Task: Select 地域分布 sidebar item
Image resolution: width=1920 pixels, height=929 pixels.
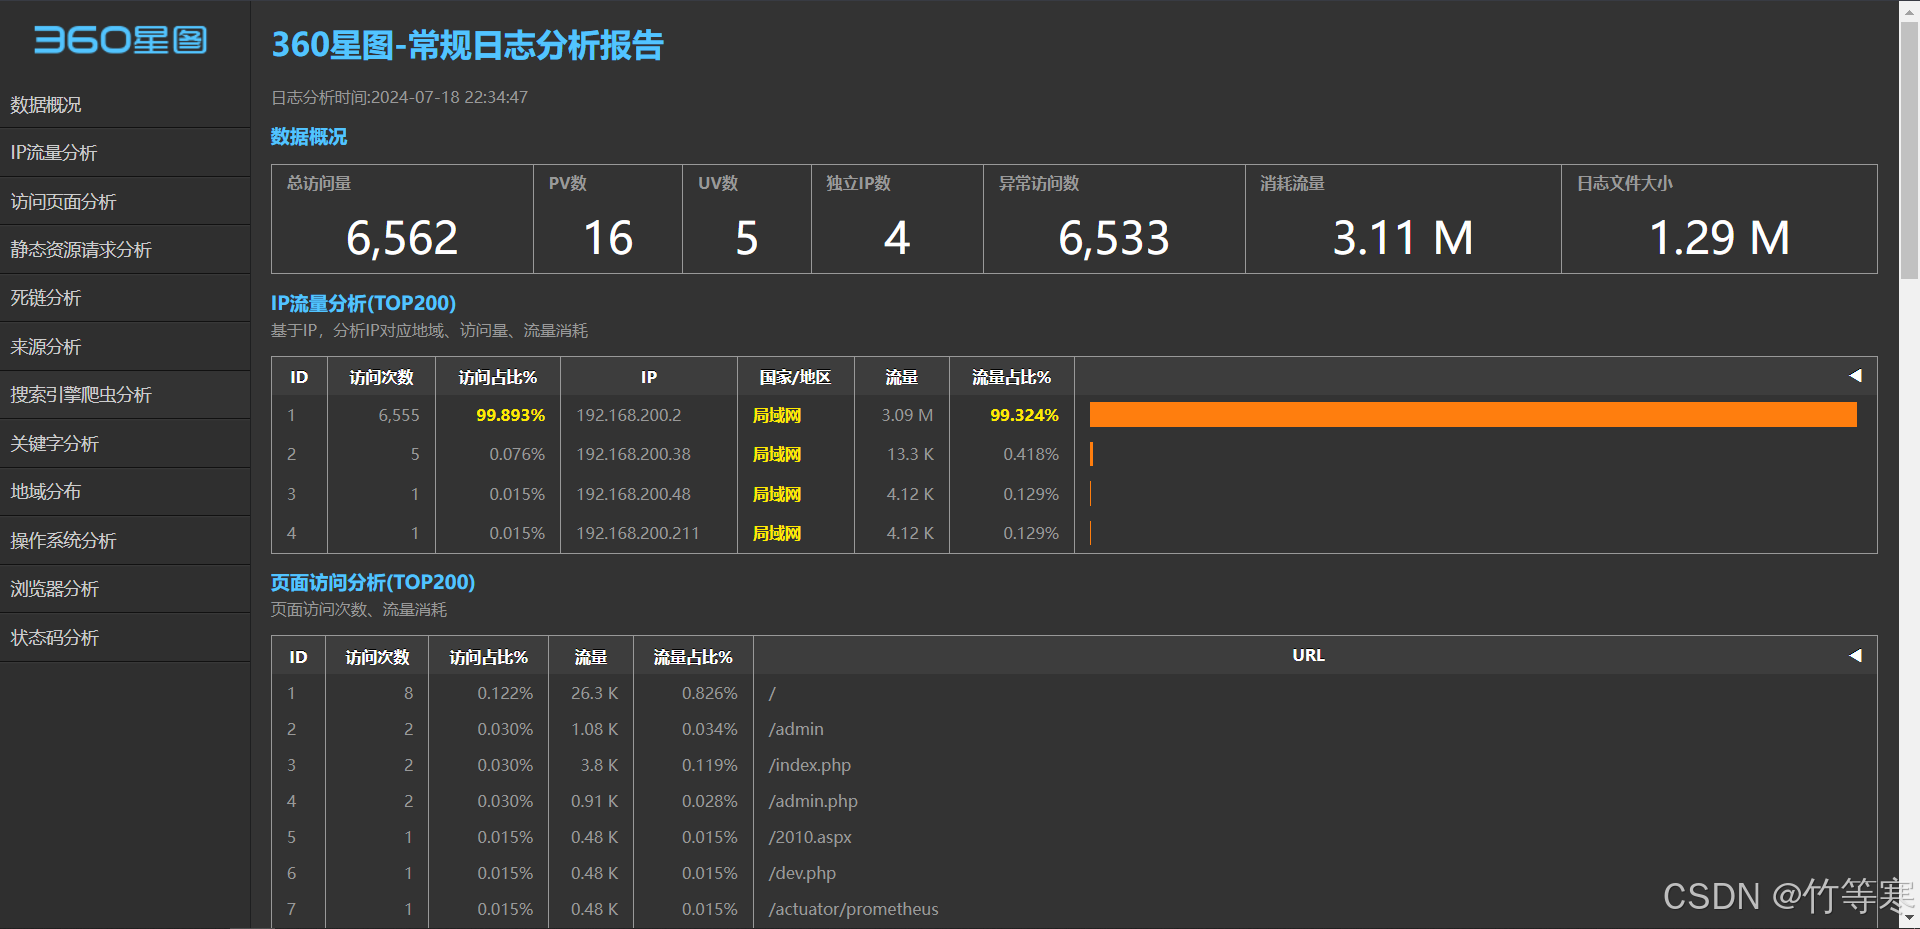Action: point(125,492)
